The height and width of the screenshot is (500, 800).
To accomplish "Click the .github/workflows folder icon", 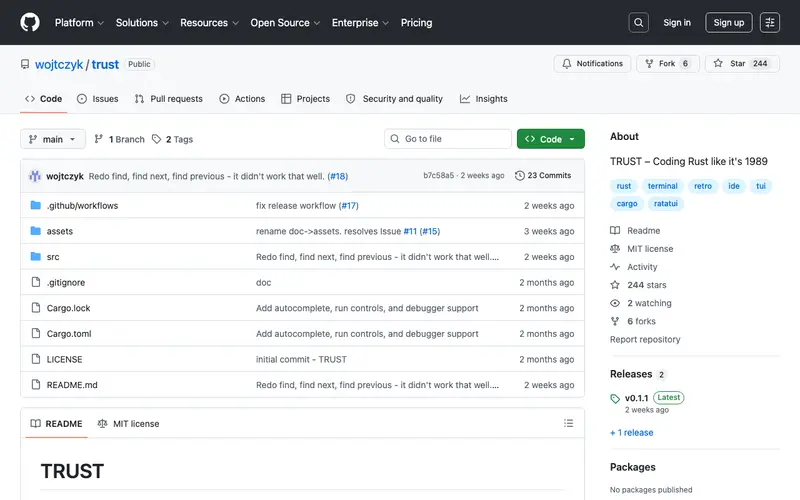I will click(x=35, y=205).
